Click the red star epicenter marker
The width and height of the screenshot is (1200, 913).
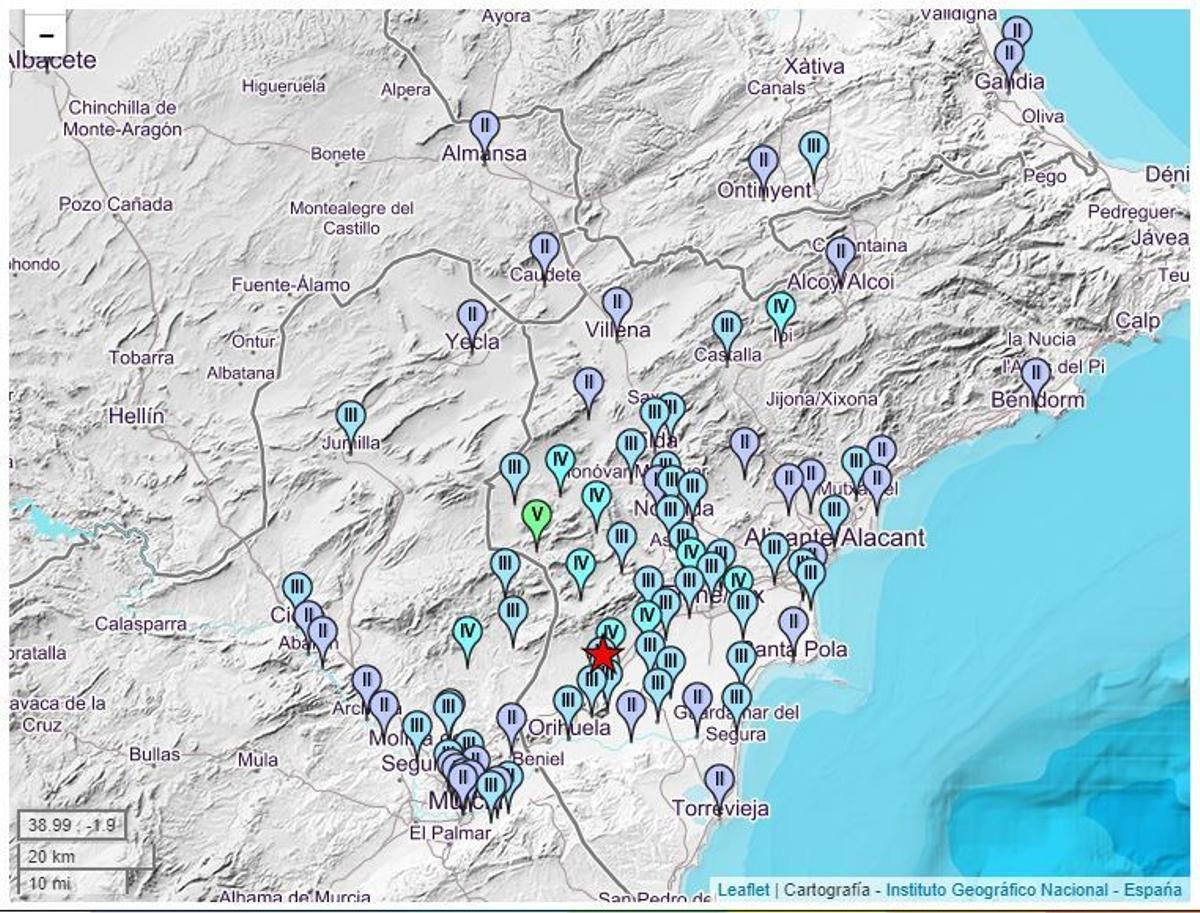coord(603,655)
